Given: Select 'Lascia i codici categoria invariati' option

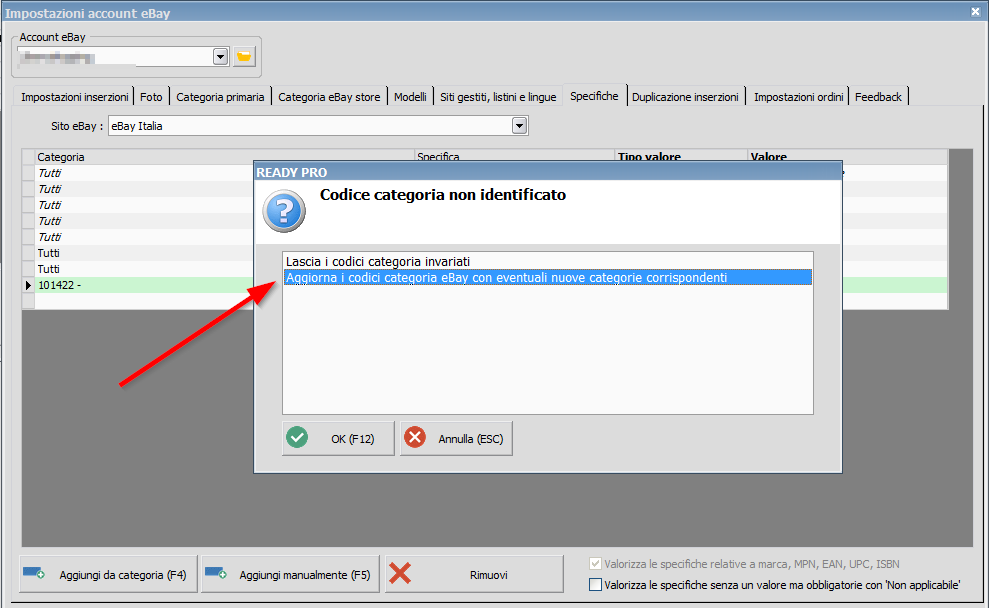Looking at the screenshot, I should coord(547,261).
